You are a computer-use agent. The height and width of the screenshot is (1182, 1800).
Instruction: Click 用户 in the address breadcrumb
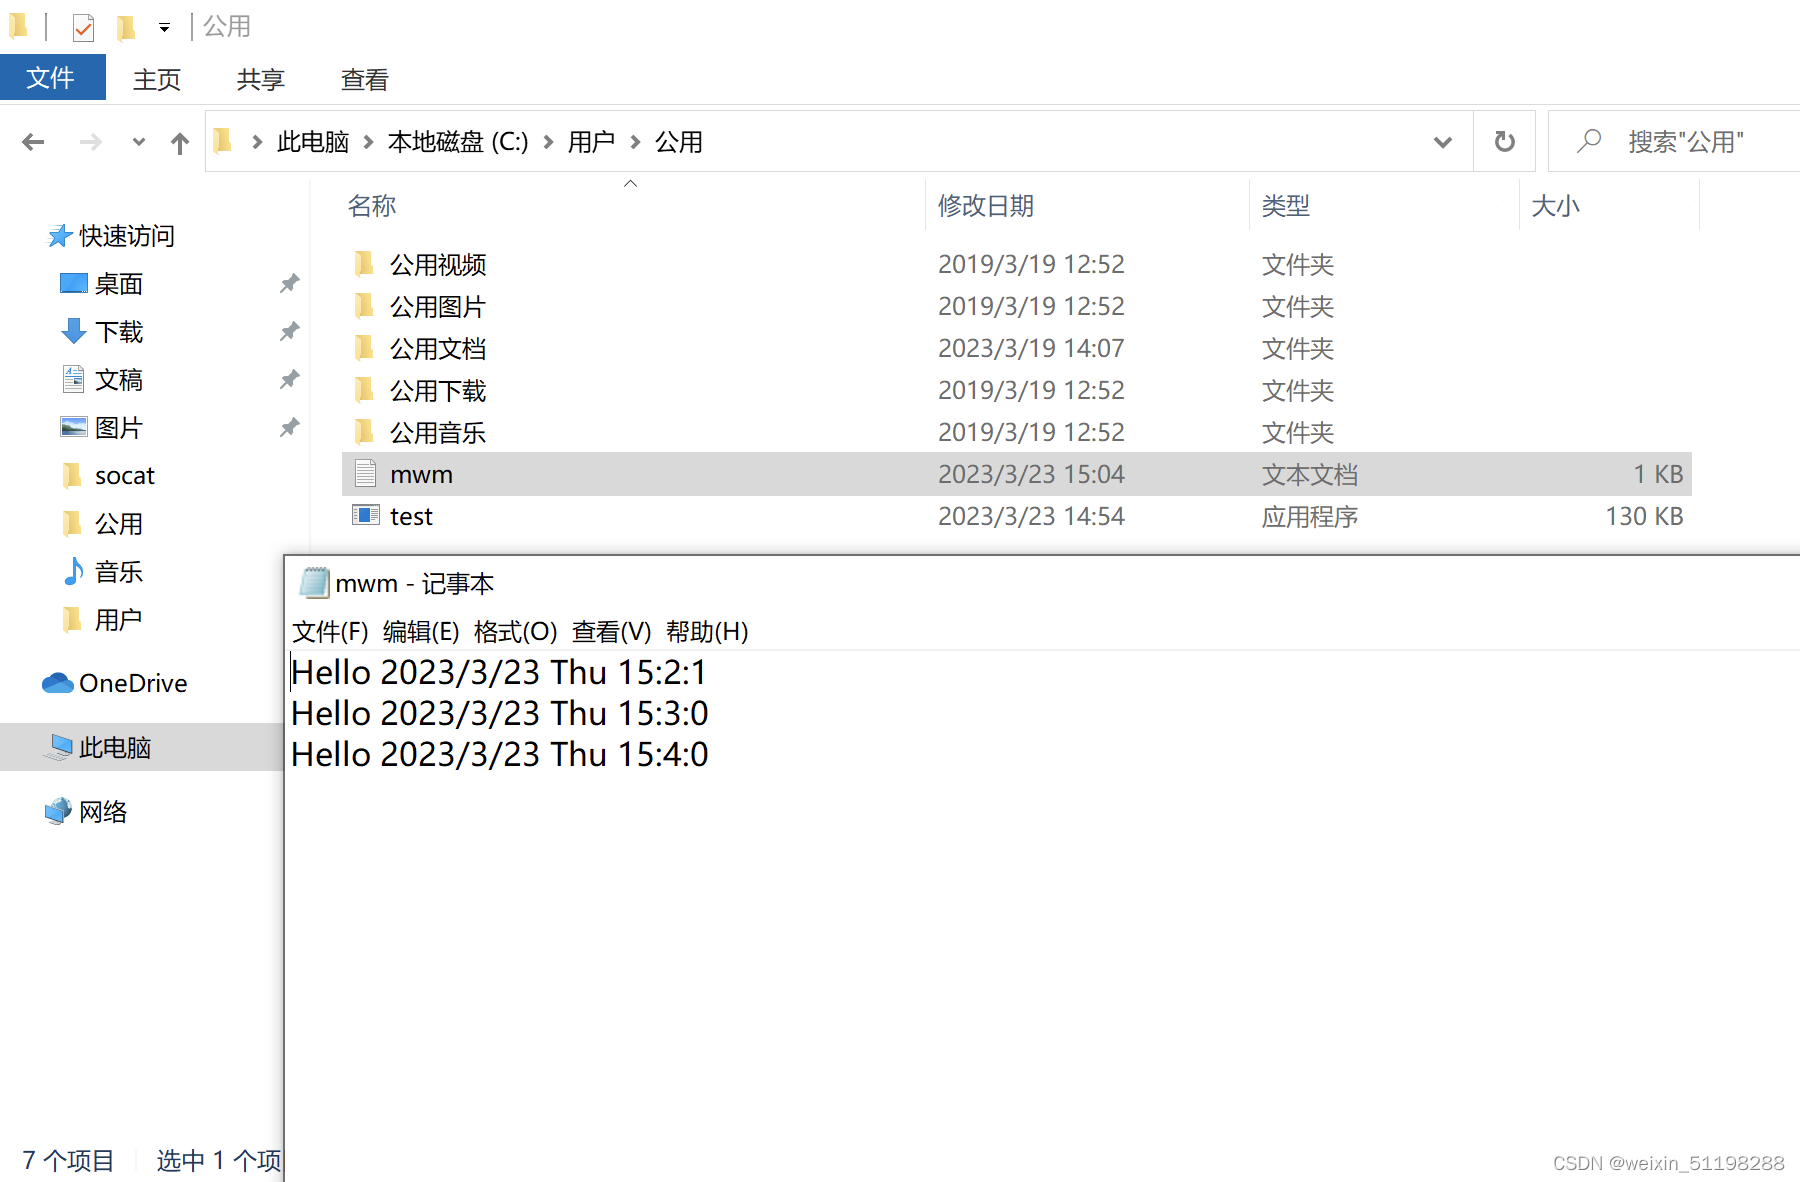591,142
